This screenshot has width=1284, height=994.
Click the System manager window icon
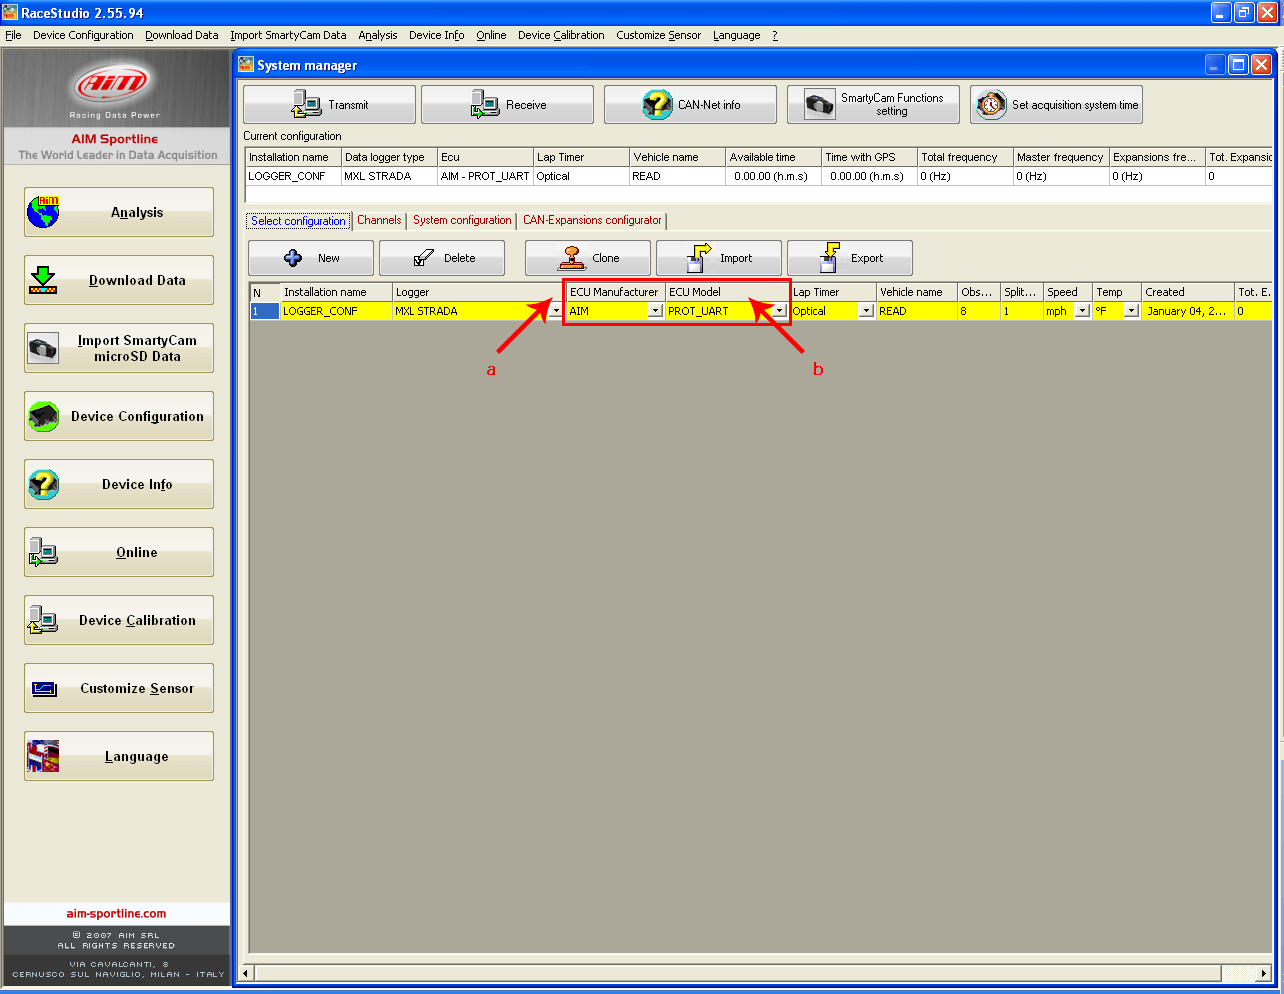tap(246, 64)
